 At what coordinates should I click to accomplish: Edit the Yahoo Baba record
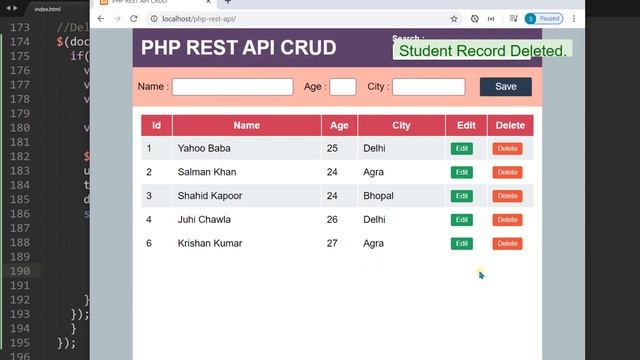pos(462,149)
